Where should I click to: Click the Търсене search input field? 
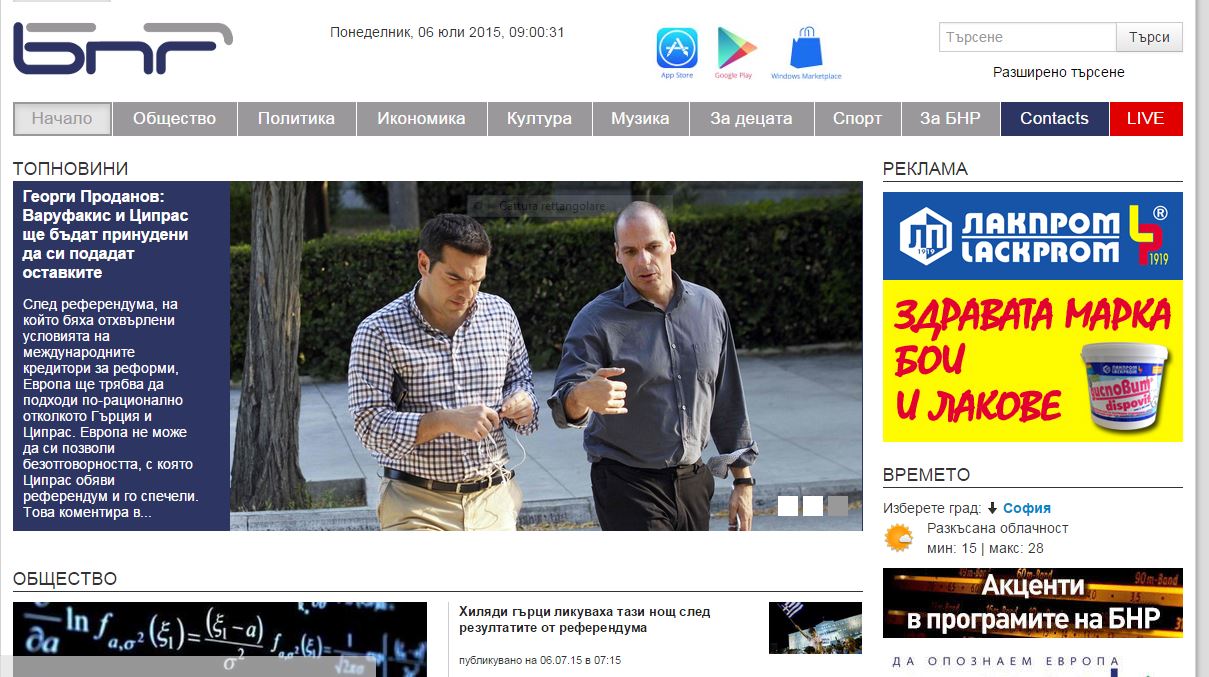point(1027,37)
